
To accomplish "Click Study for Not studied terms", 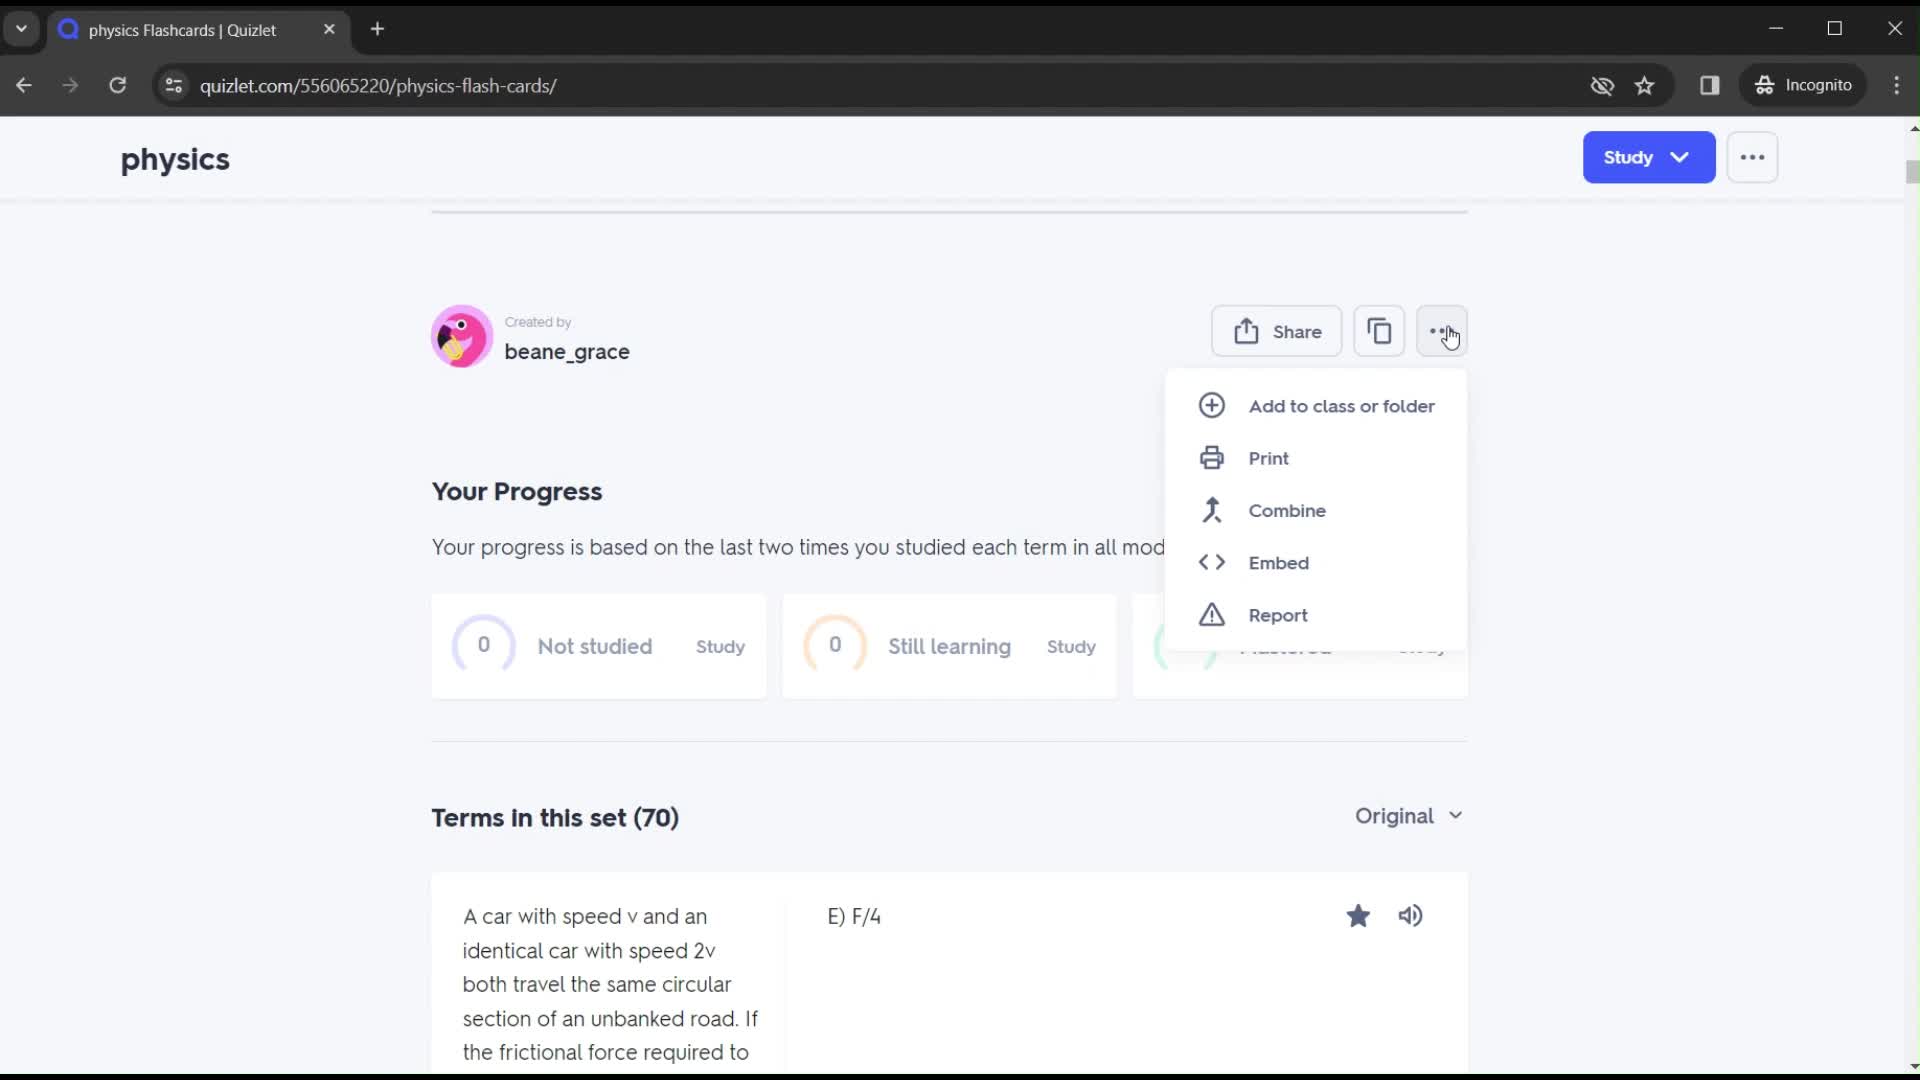I will (720, 645).
